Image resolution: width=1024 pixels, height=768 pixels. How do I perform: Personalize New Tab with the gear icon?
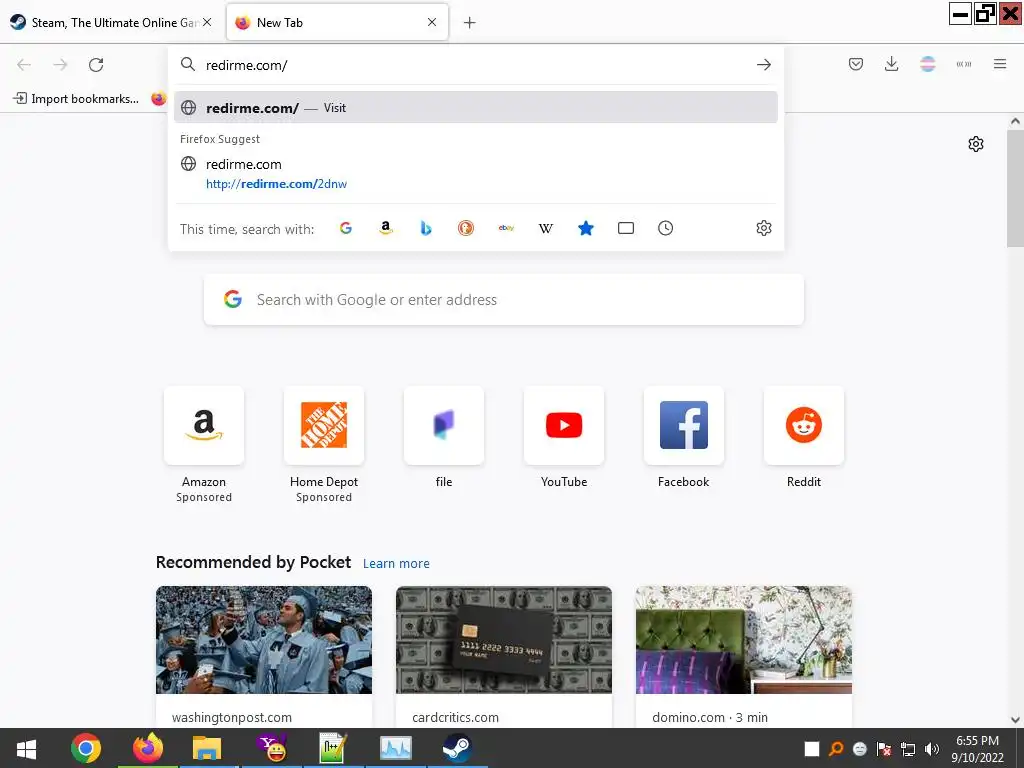[x=976, y=144]
